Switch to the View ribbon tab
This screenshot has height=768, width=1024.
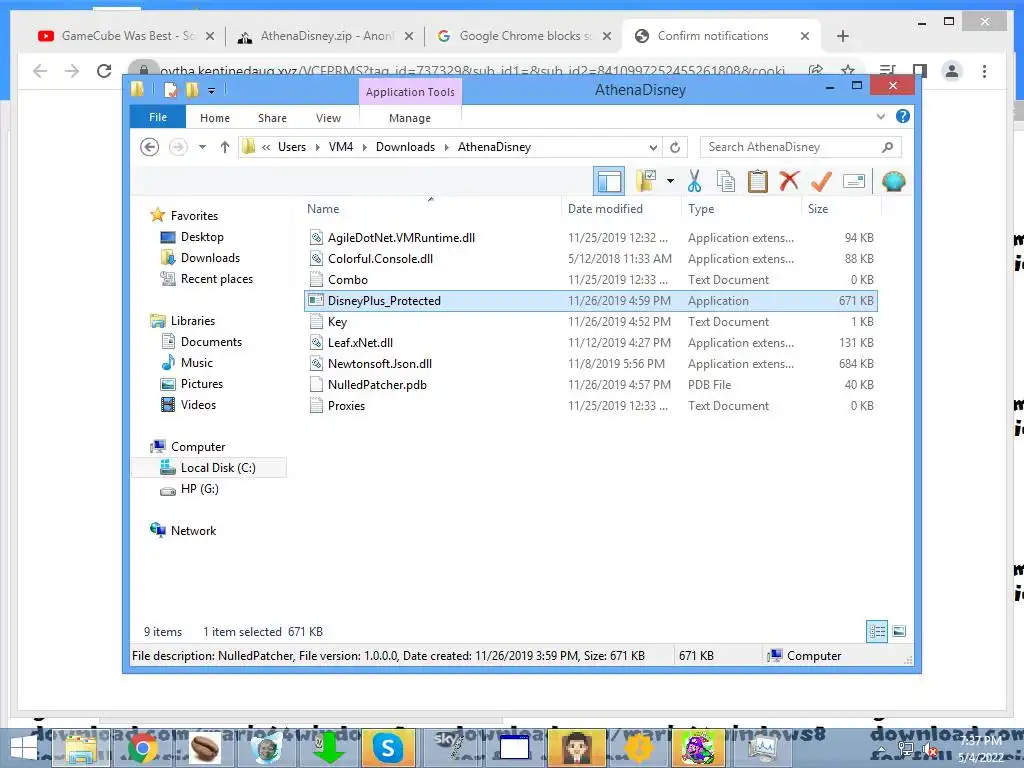click(x=328, y=118)
